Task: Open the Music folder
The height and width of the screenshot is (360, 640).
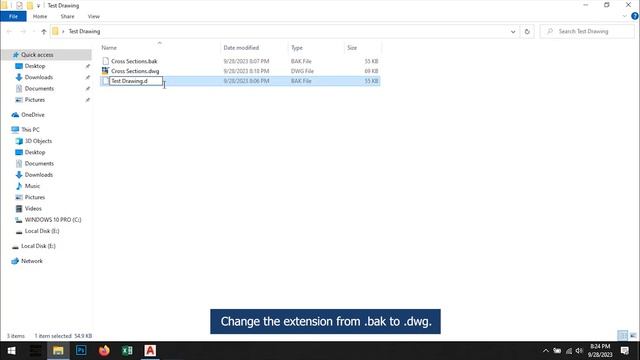Action: click(x=32, y=186)
